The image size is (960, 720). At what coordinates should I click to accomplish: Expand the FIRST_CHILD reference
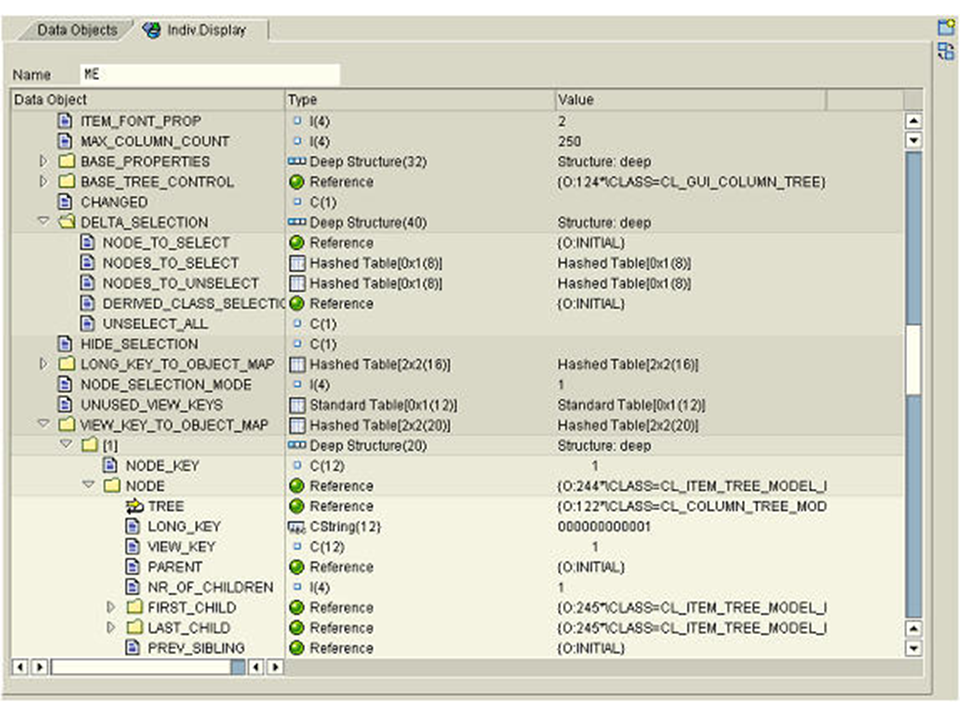111,608
